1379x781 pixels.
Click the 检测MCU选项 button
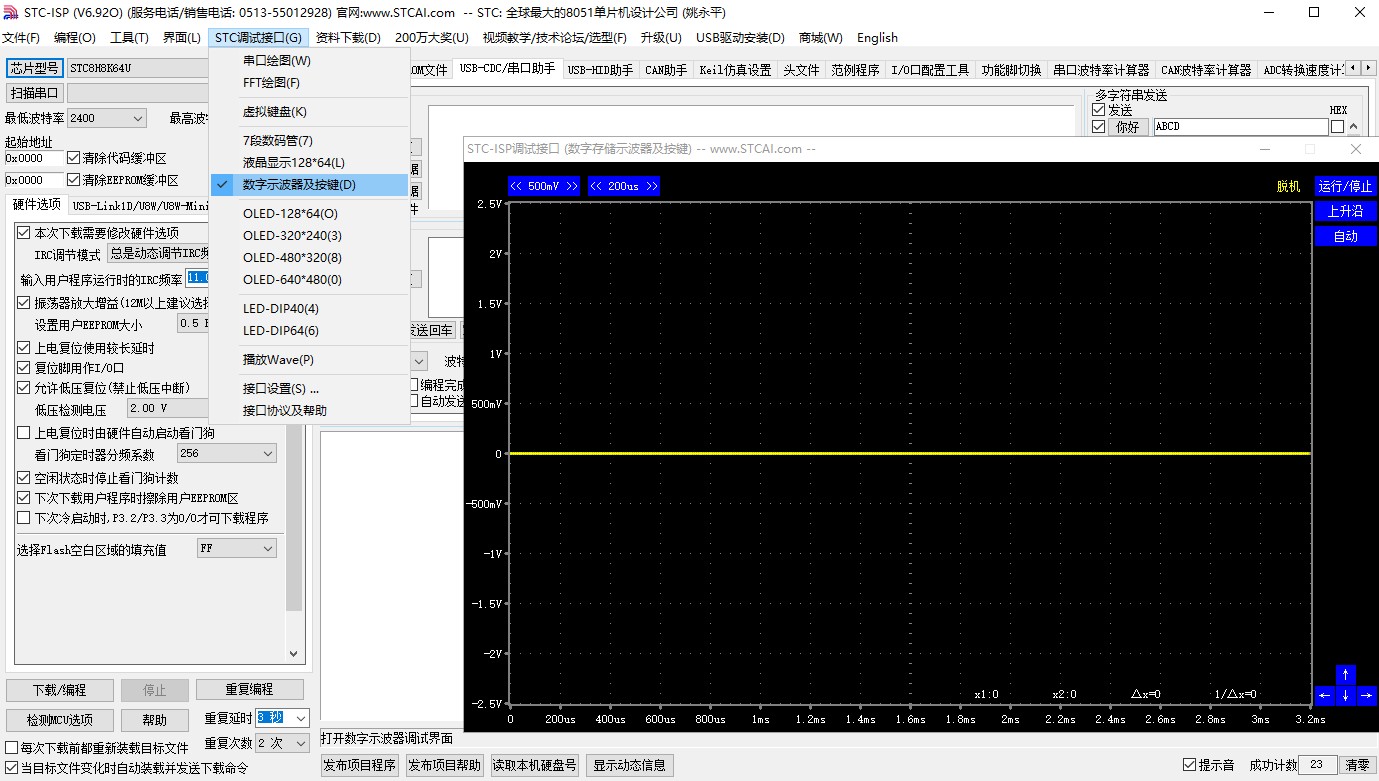[59, 720]
